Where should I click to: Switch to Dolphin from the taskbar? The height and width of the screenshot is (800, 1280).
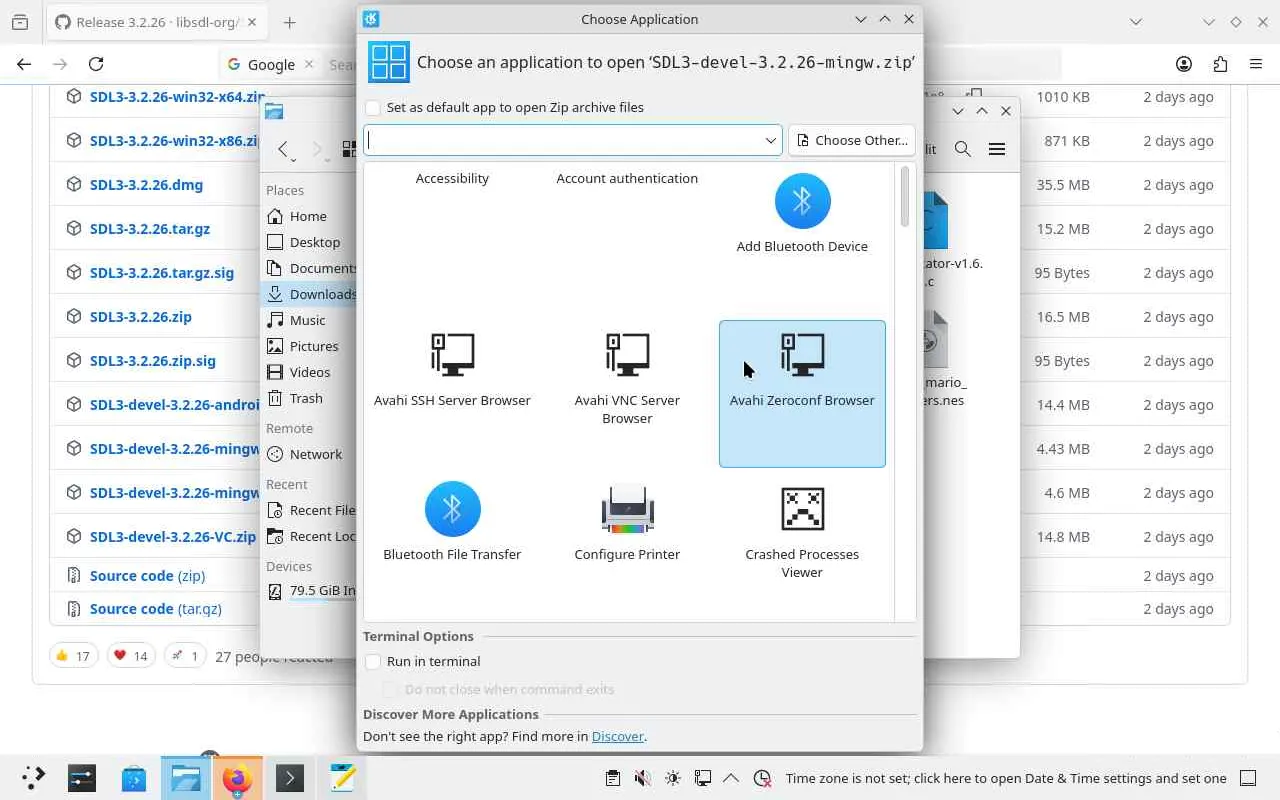click(x=186, y=778)
